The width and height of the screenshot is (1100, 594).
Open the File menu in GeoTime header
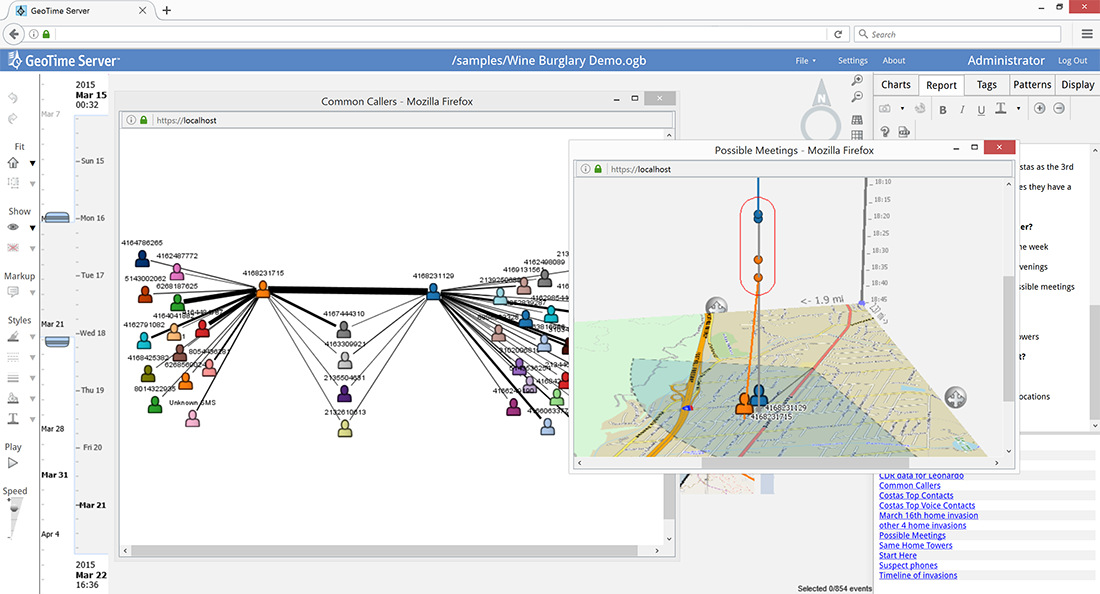coord(805,61)
